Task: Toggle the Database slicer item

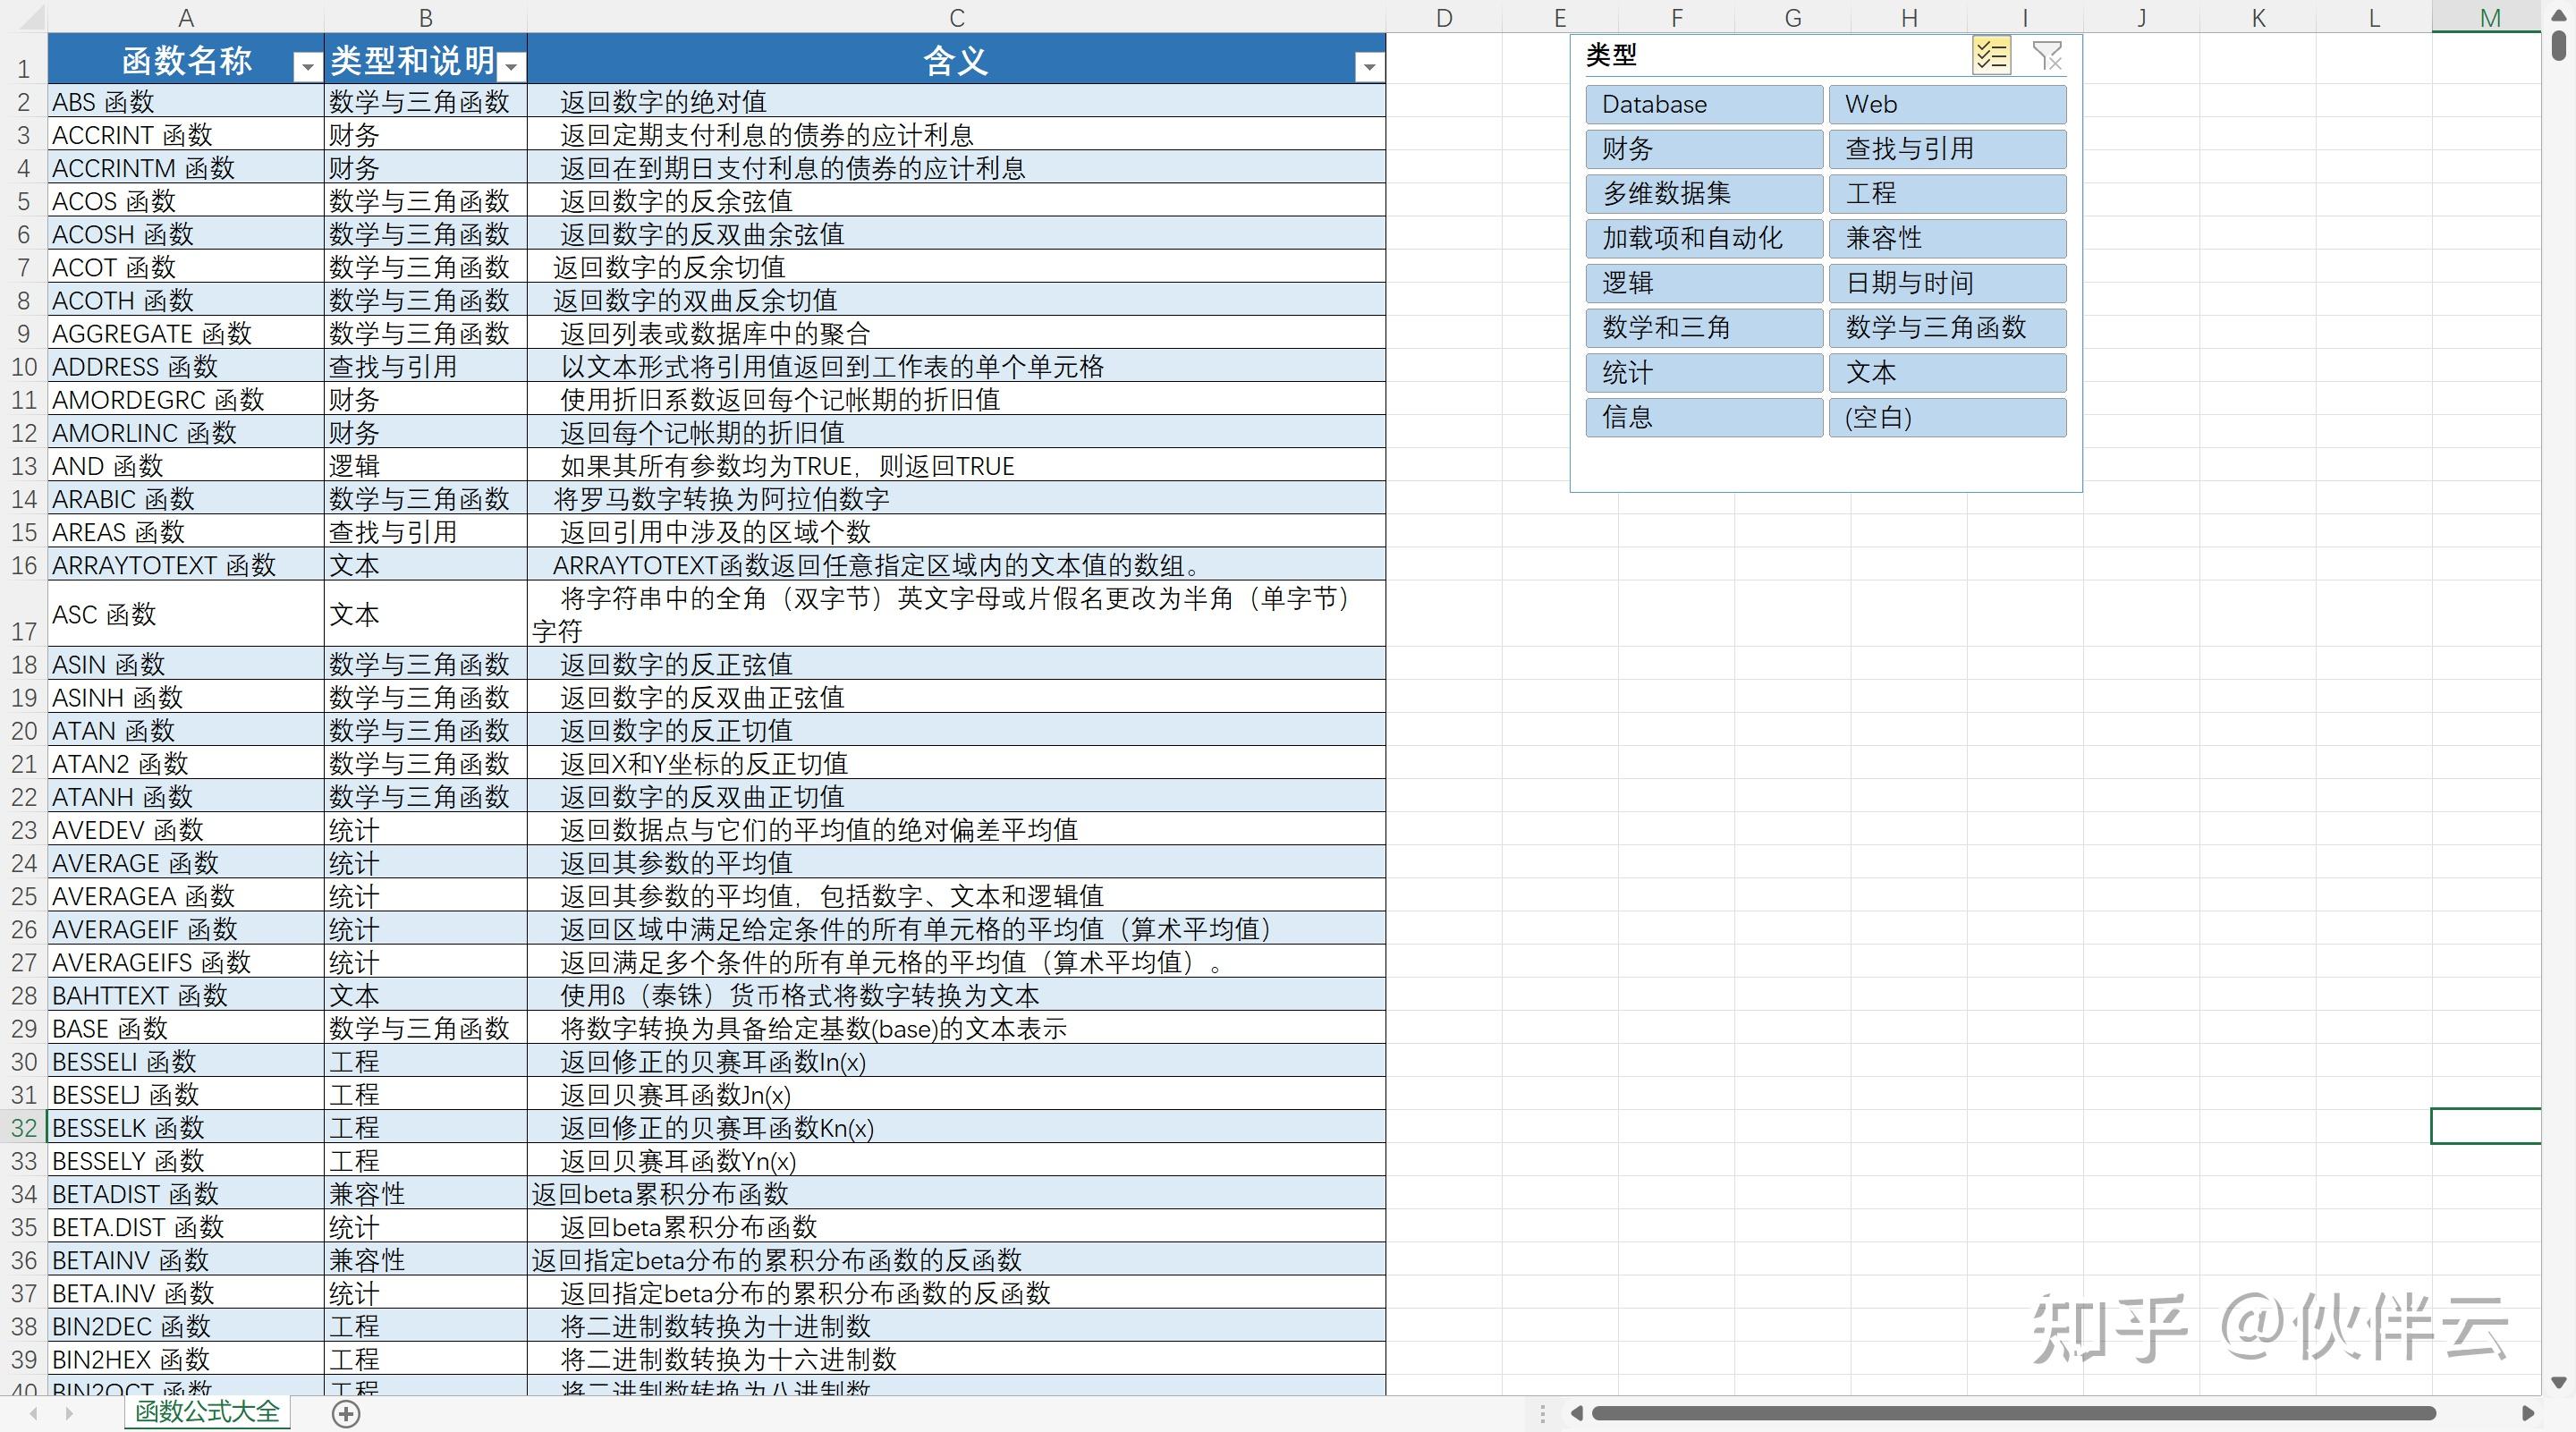Action: [x=1703, y=104]
